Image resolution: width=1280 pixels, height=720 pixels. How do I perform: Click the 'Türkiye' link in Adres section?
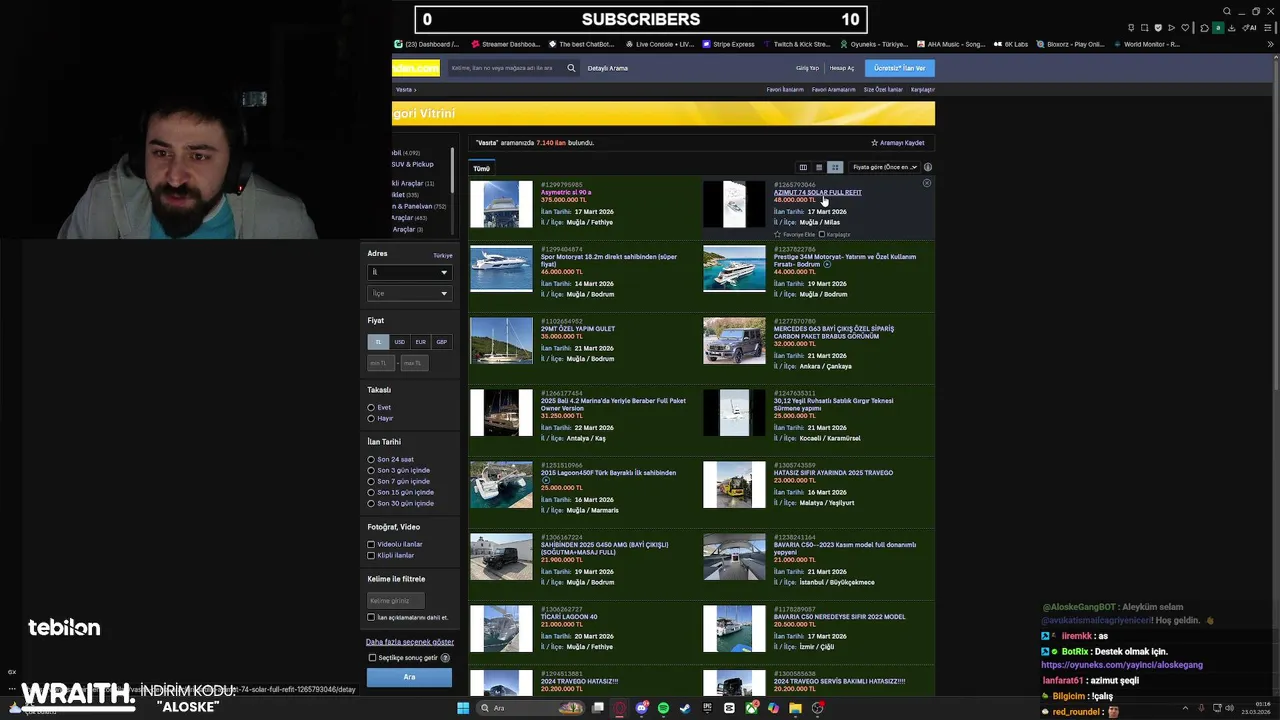tap(442, 255)
